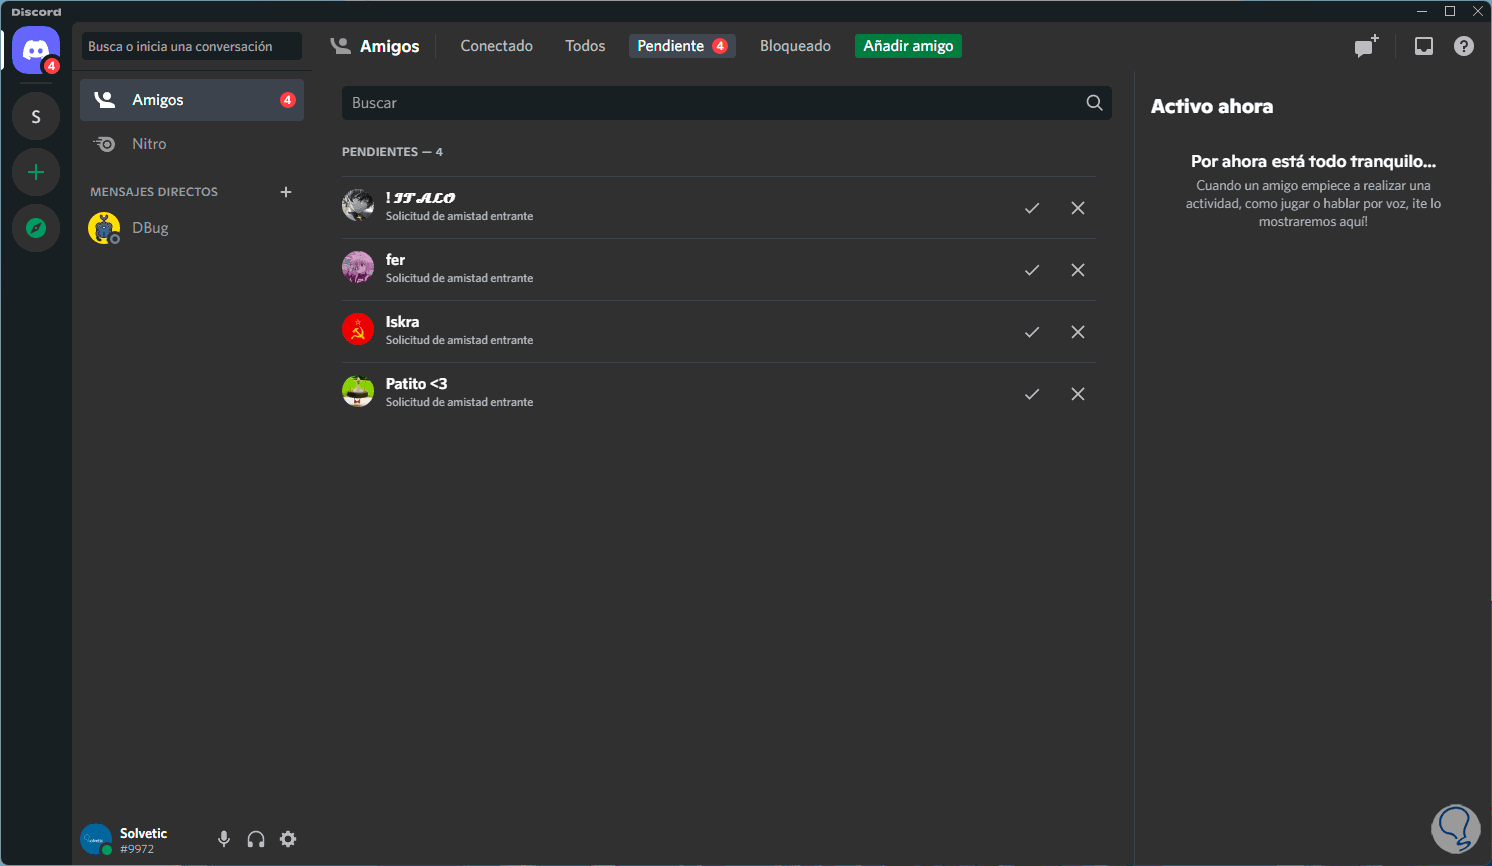Switch to the Conectado tab
The height and width of the screenshot is (866, 1492).
point(496,46)
